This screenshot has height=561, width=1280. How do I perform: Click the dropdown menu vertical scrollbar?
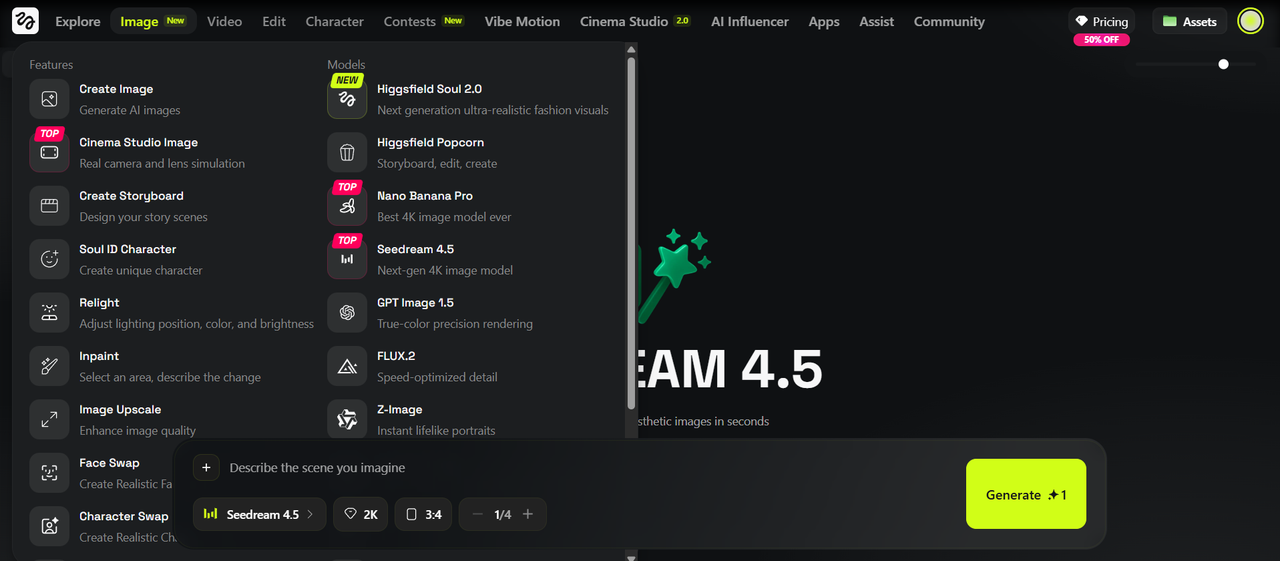(631, 232)
